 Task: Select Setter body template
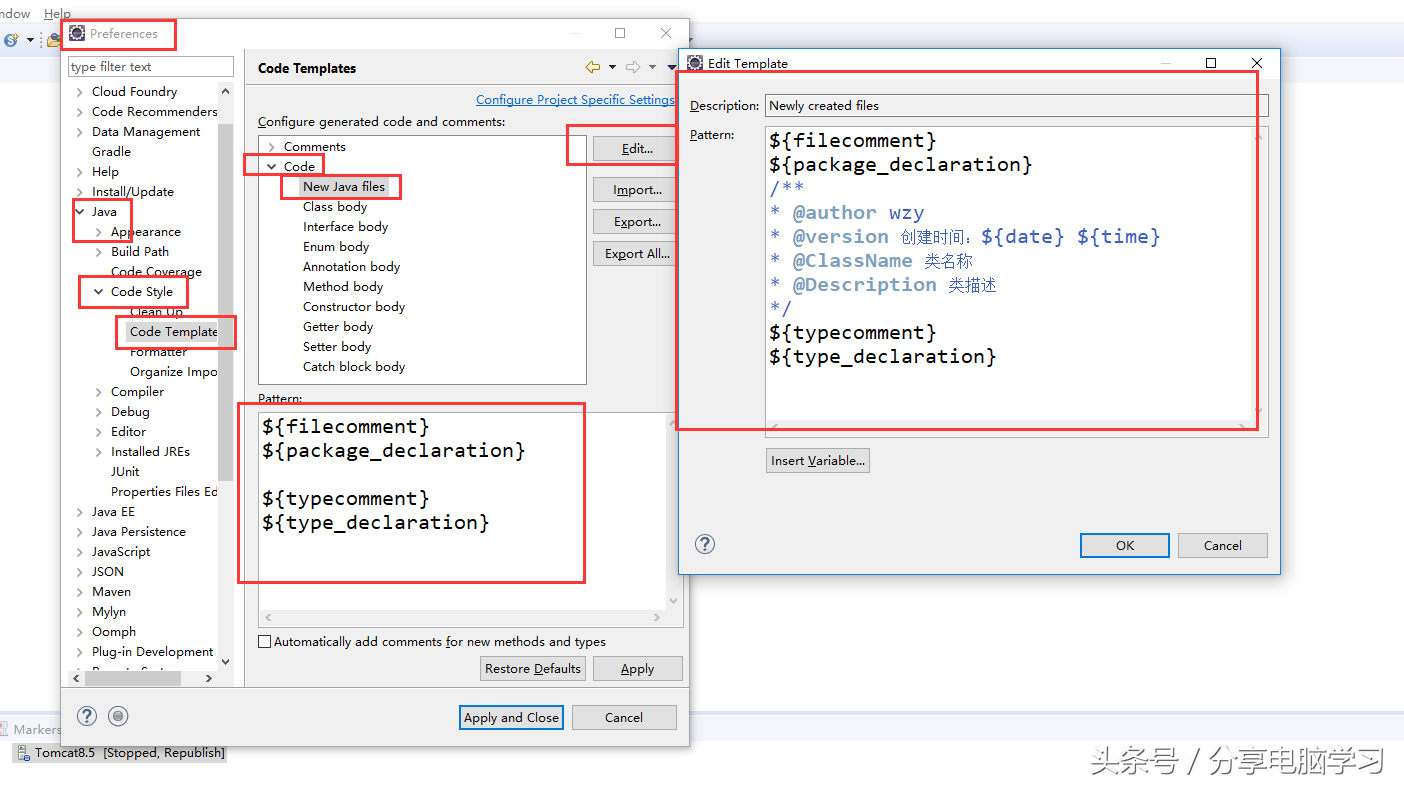pos(337,347)
